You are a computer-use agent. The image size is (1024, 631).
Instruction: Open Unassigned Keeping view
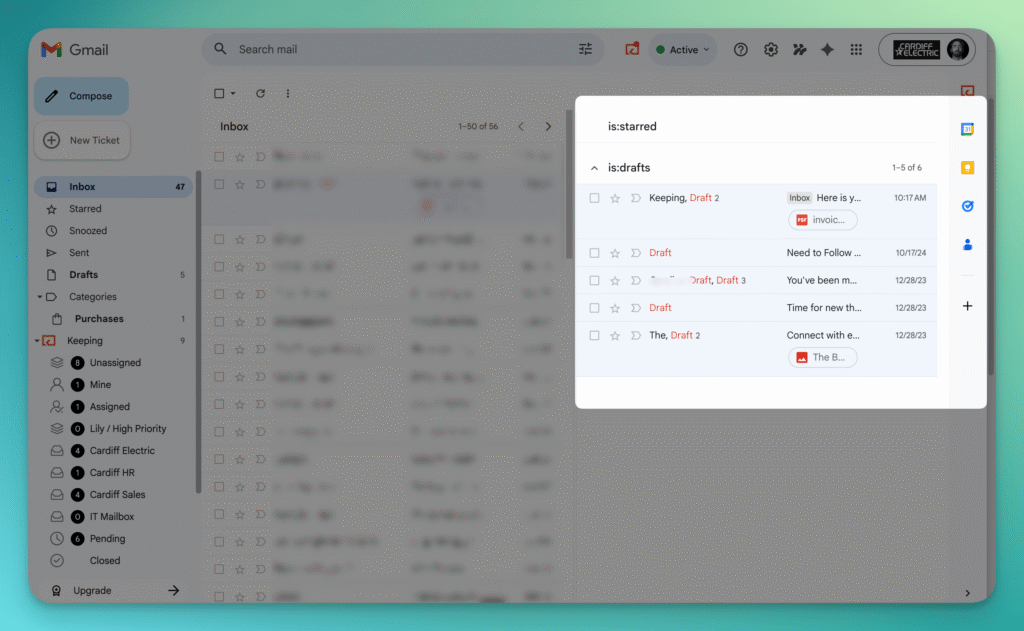(114, 363)
